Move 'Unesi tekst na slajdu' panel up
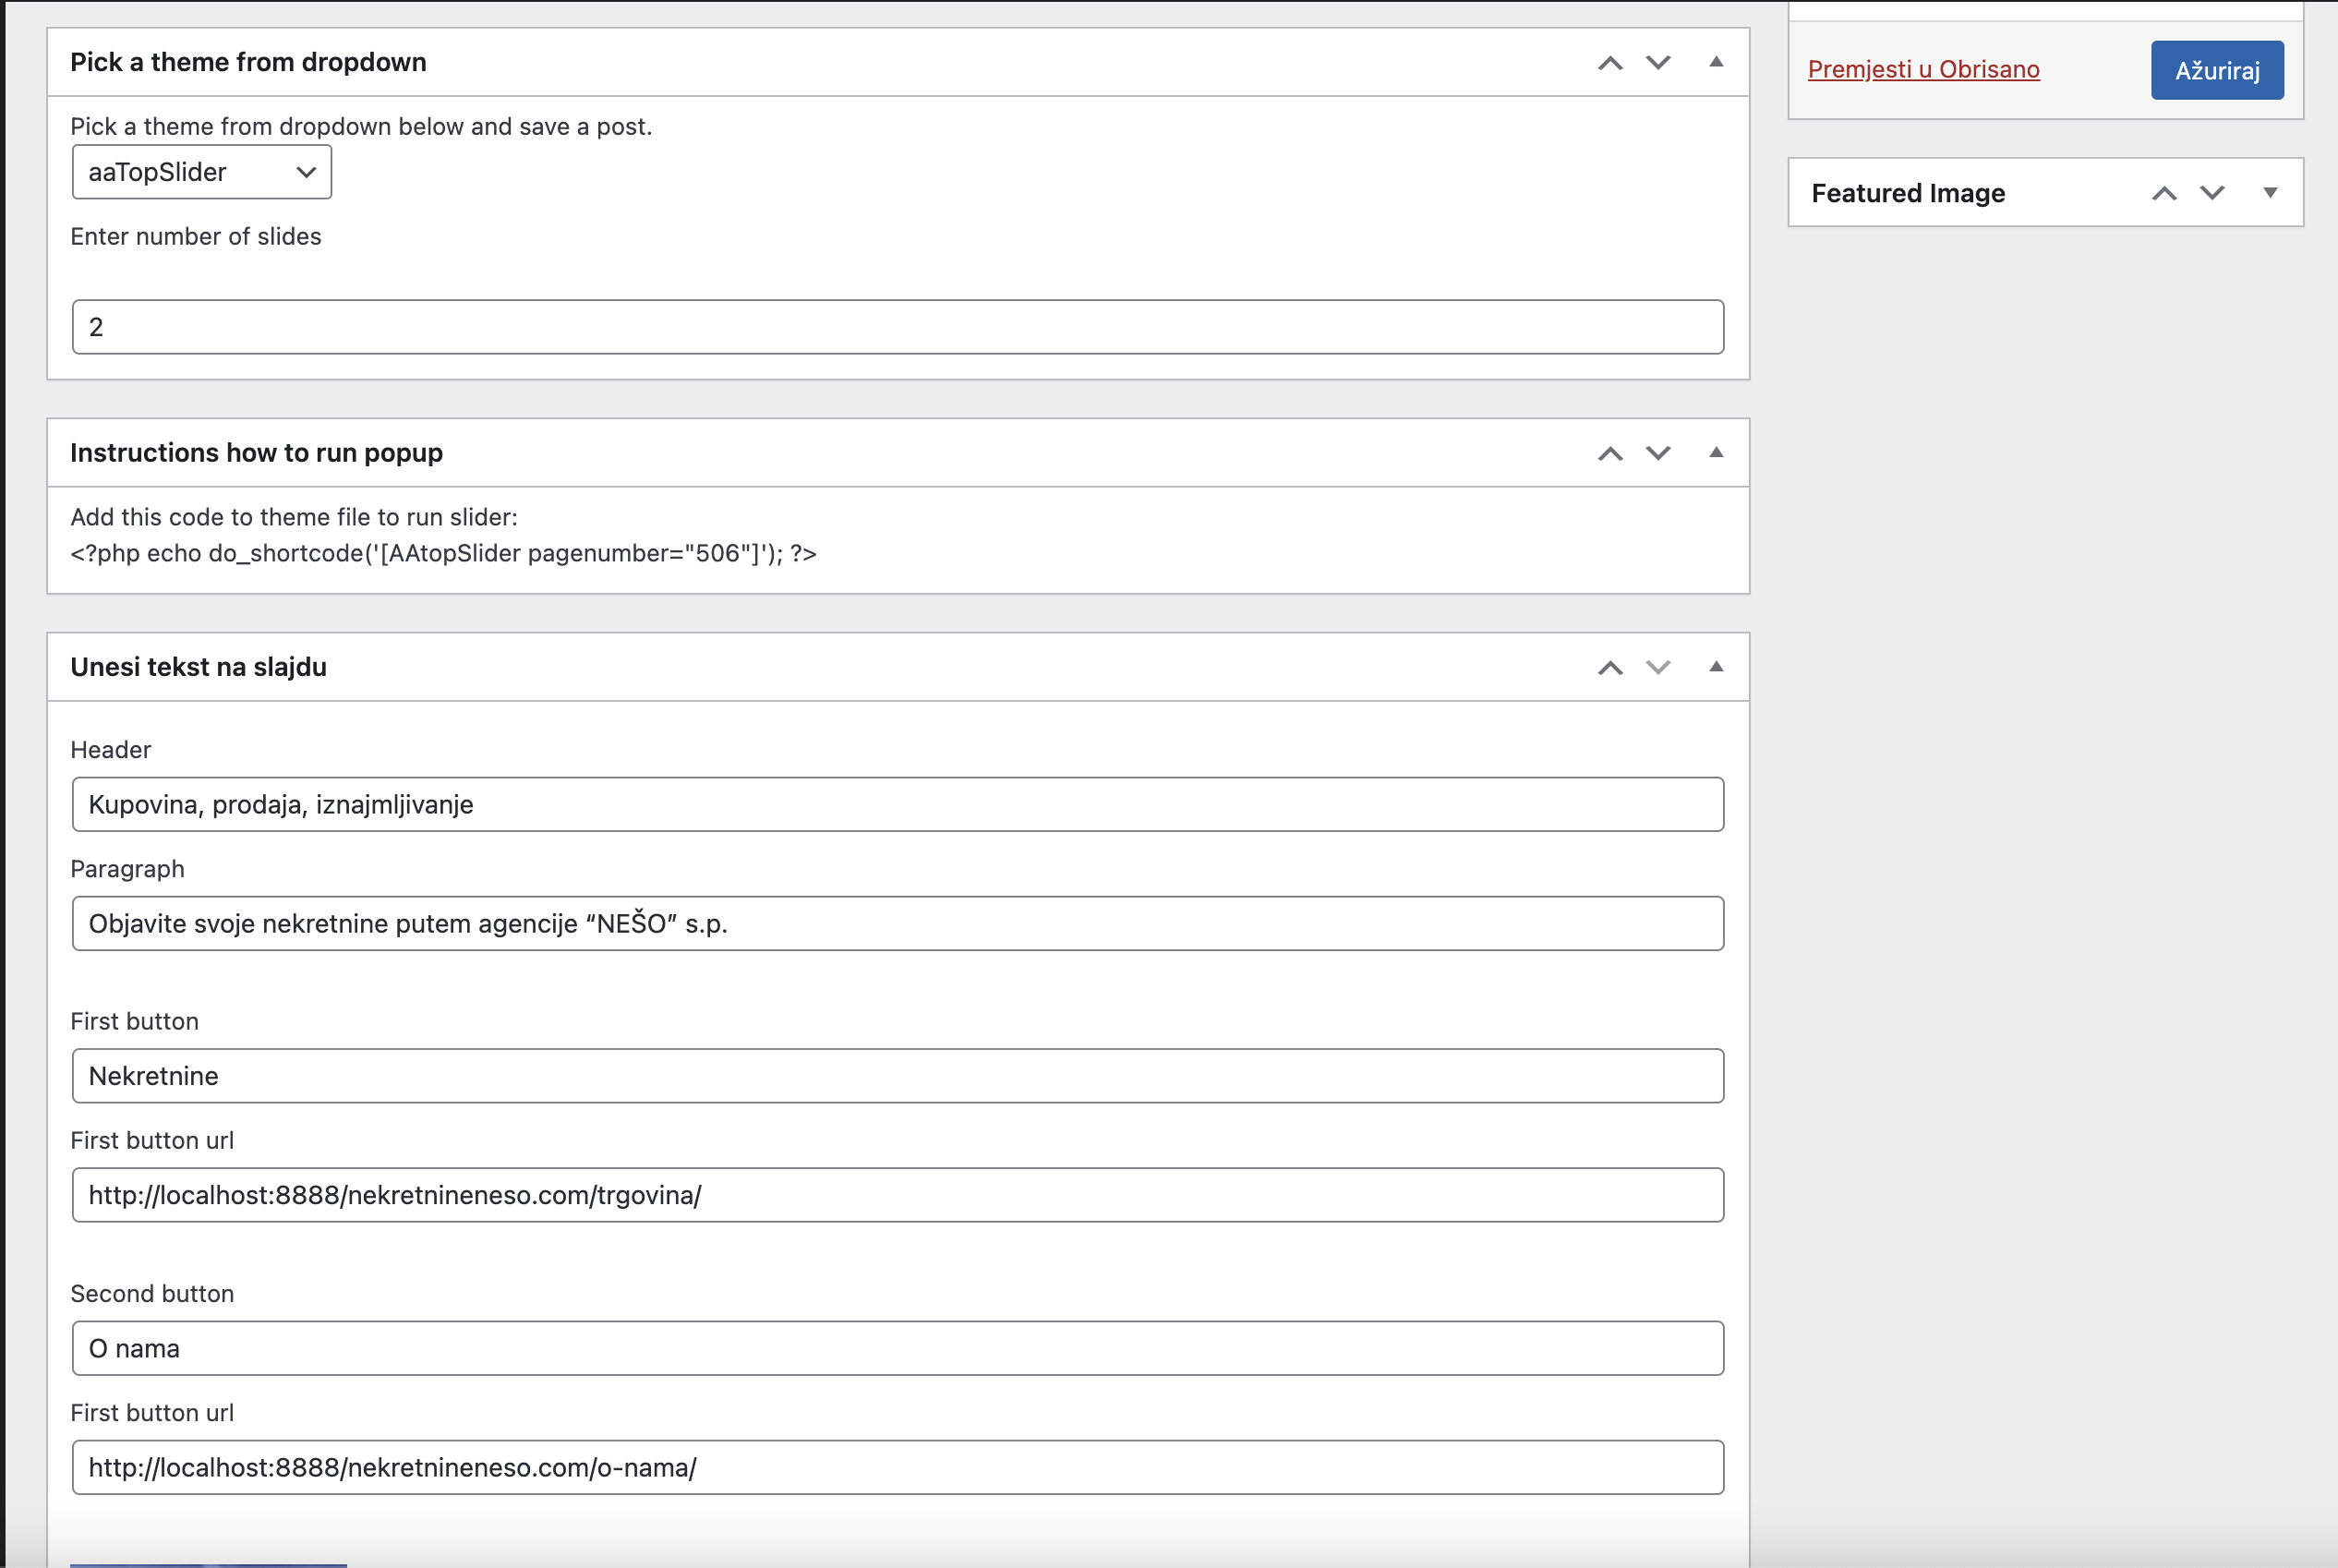Viewport: 2338px width, 1568px height. (x=1610, y=668)
